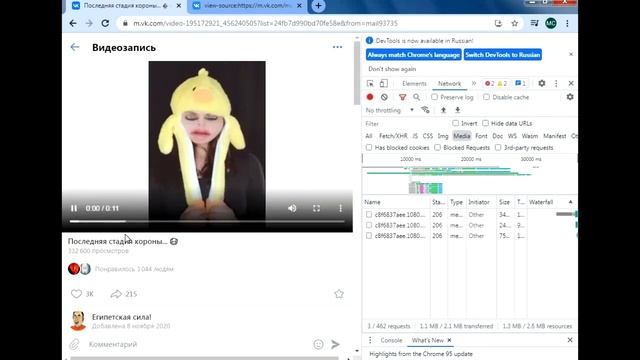
Task: Check Has blocked cookies
Action: pyautogui.click(x=369, y=147)
